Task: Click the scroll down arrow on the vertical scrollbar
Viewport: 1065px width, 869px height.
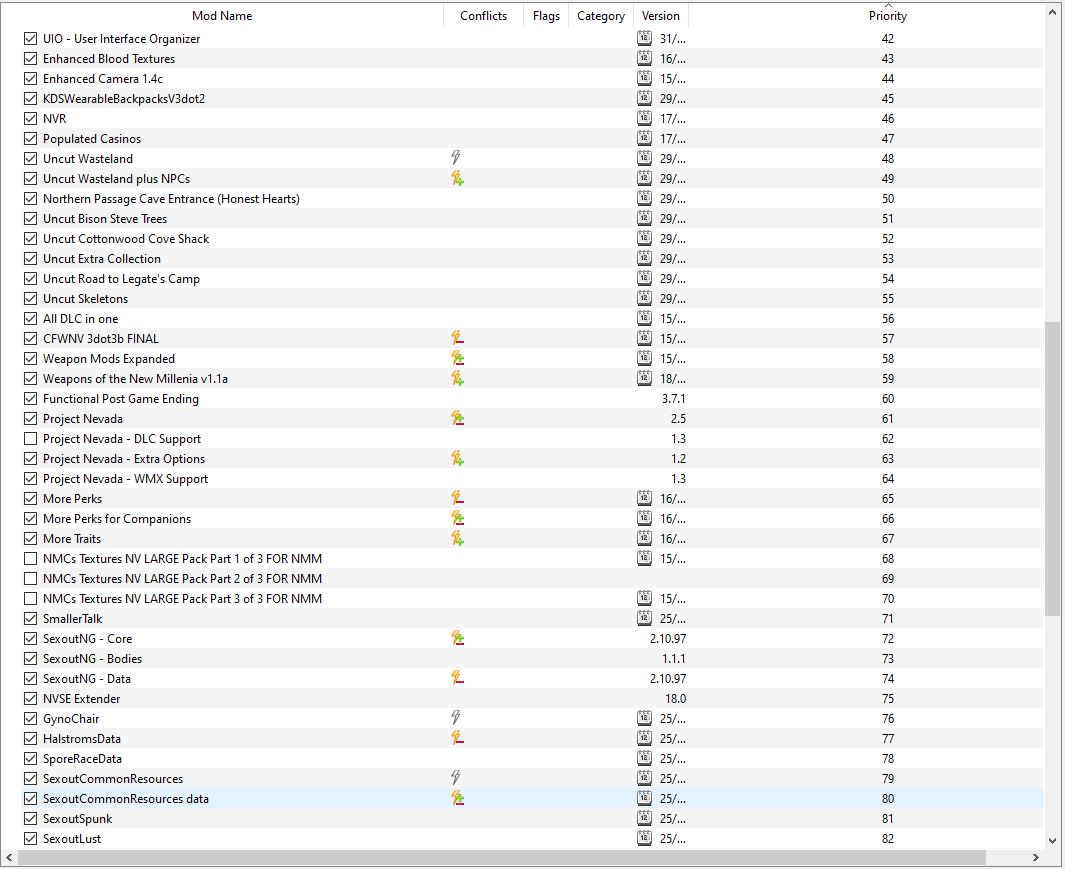Action: pos(1053,840)
